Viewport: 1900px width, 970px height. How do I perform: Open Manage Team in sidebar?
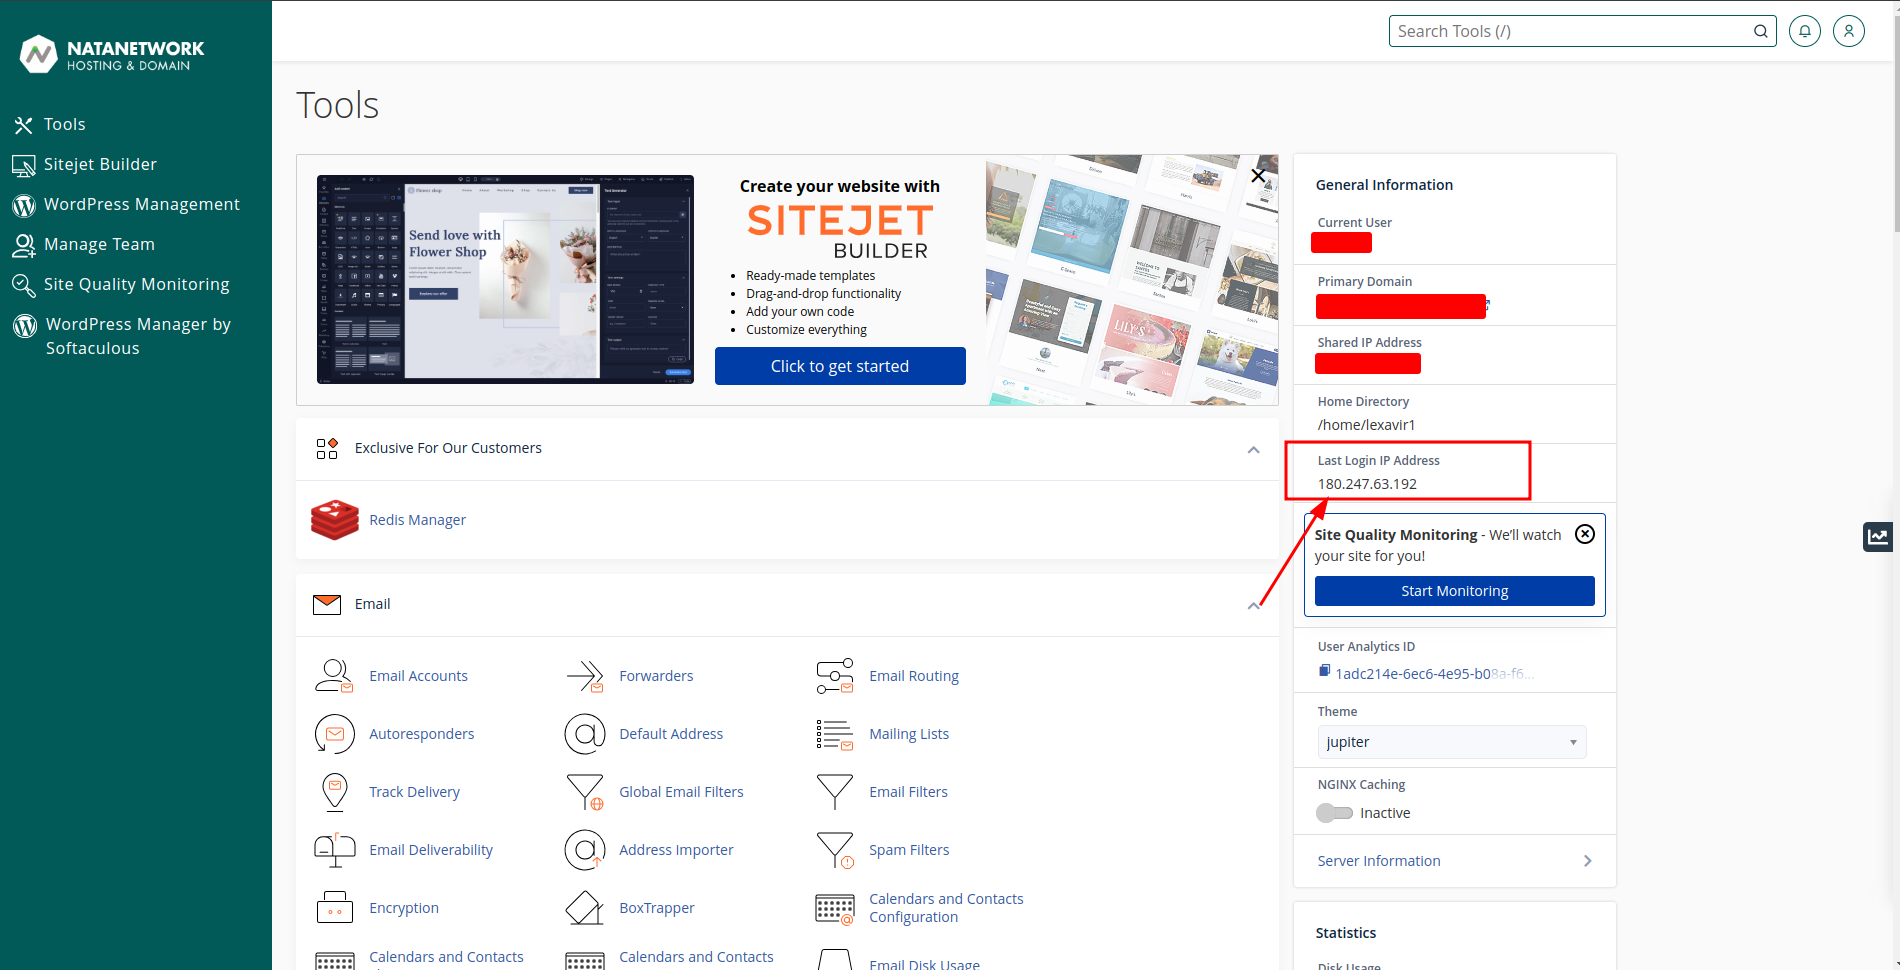[x=84, y=244]
